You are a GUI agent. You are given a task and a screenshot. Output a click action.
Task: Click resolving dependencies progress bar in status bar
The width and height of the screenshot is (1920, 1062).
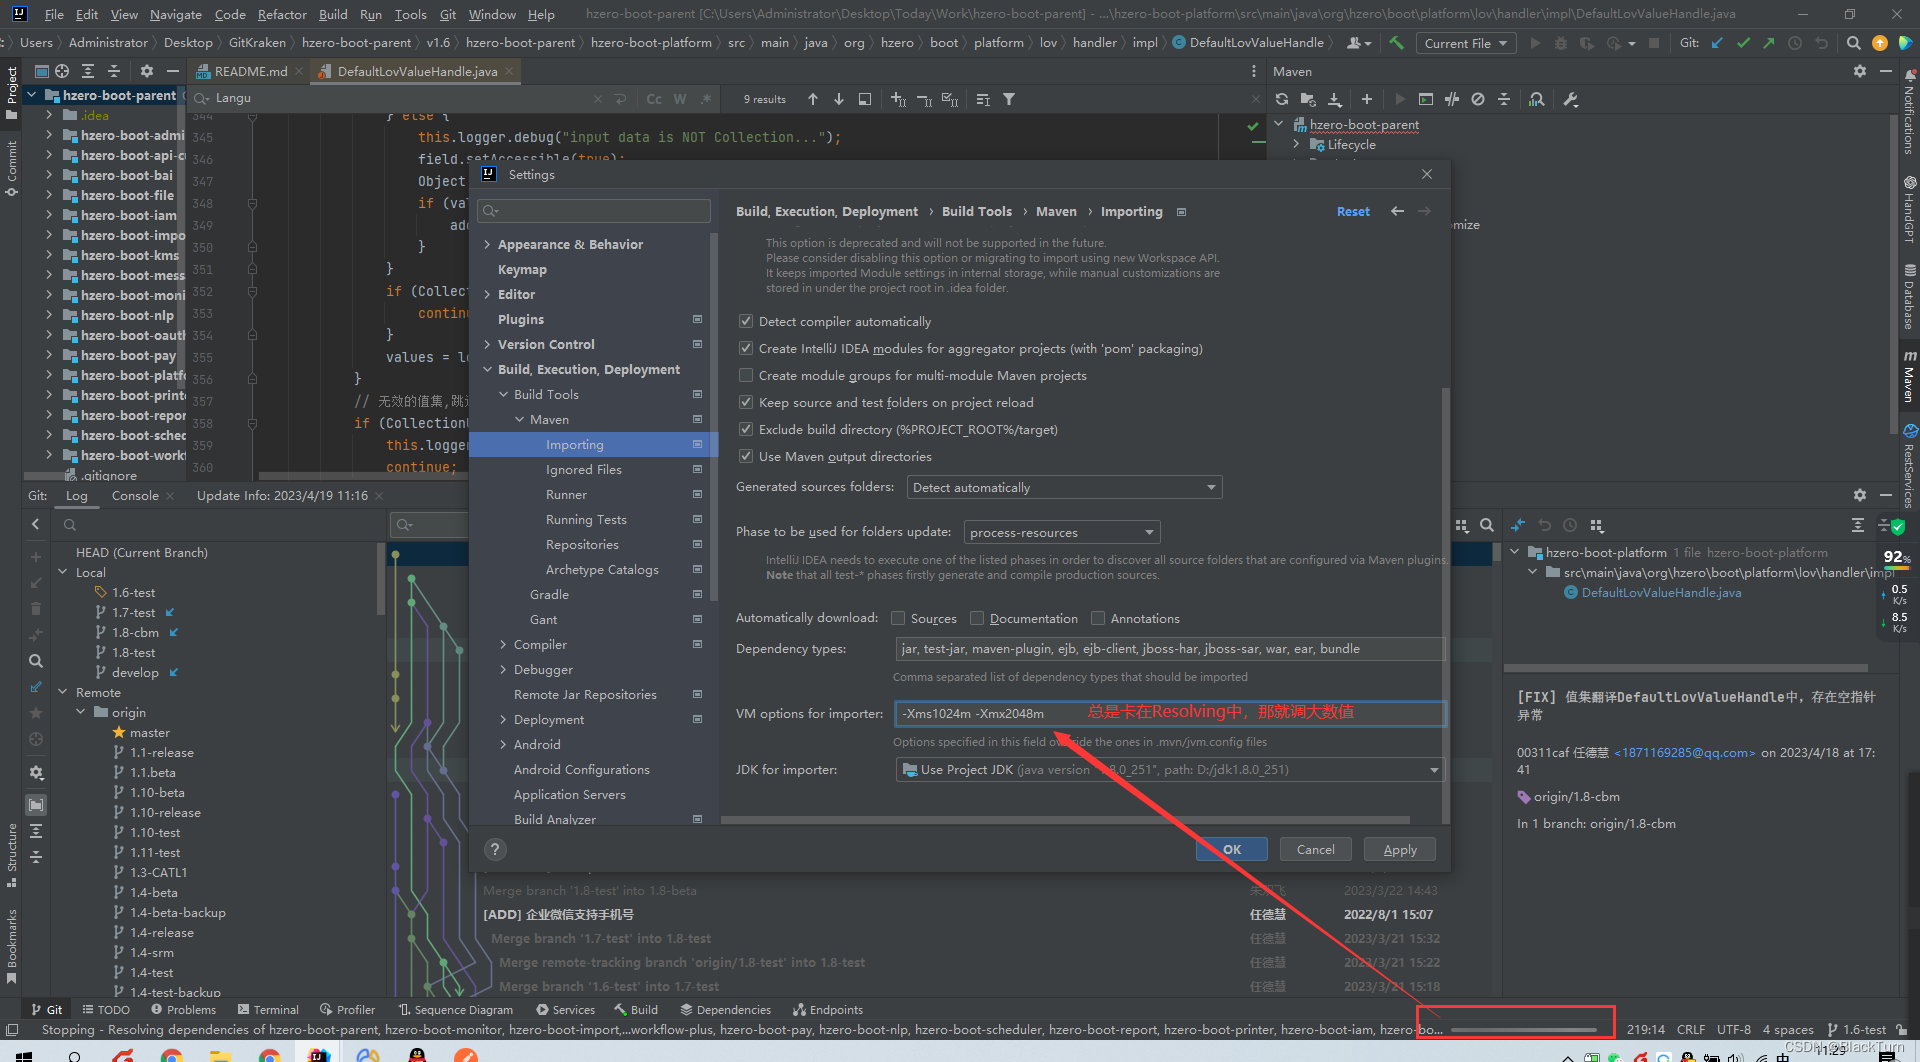1524,1029
